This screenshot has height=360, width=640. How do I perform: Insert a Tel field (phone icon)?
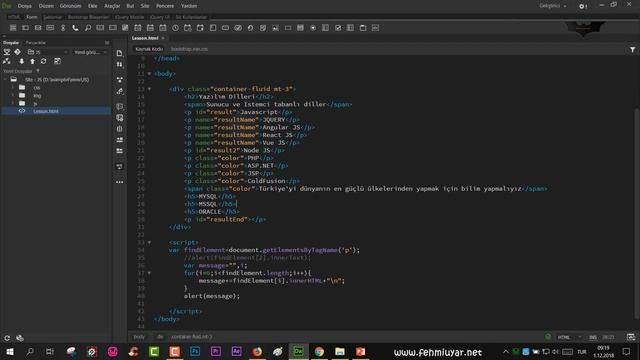coord(75,28)
